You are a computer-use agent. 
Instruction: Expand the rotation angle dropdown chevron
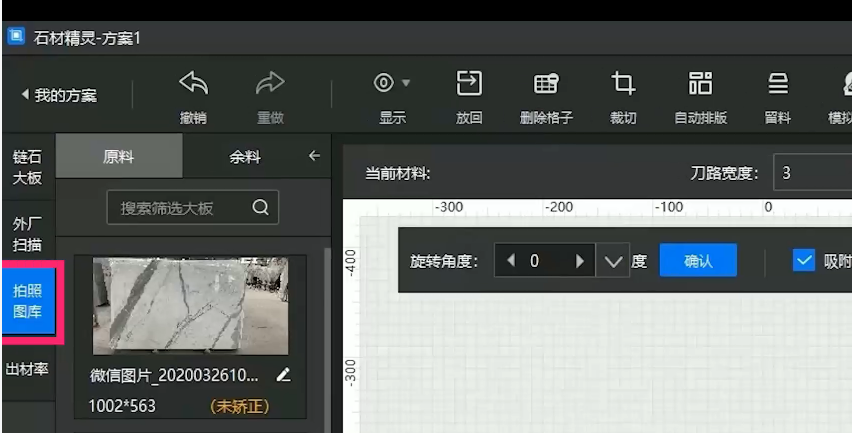613,262
